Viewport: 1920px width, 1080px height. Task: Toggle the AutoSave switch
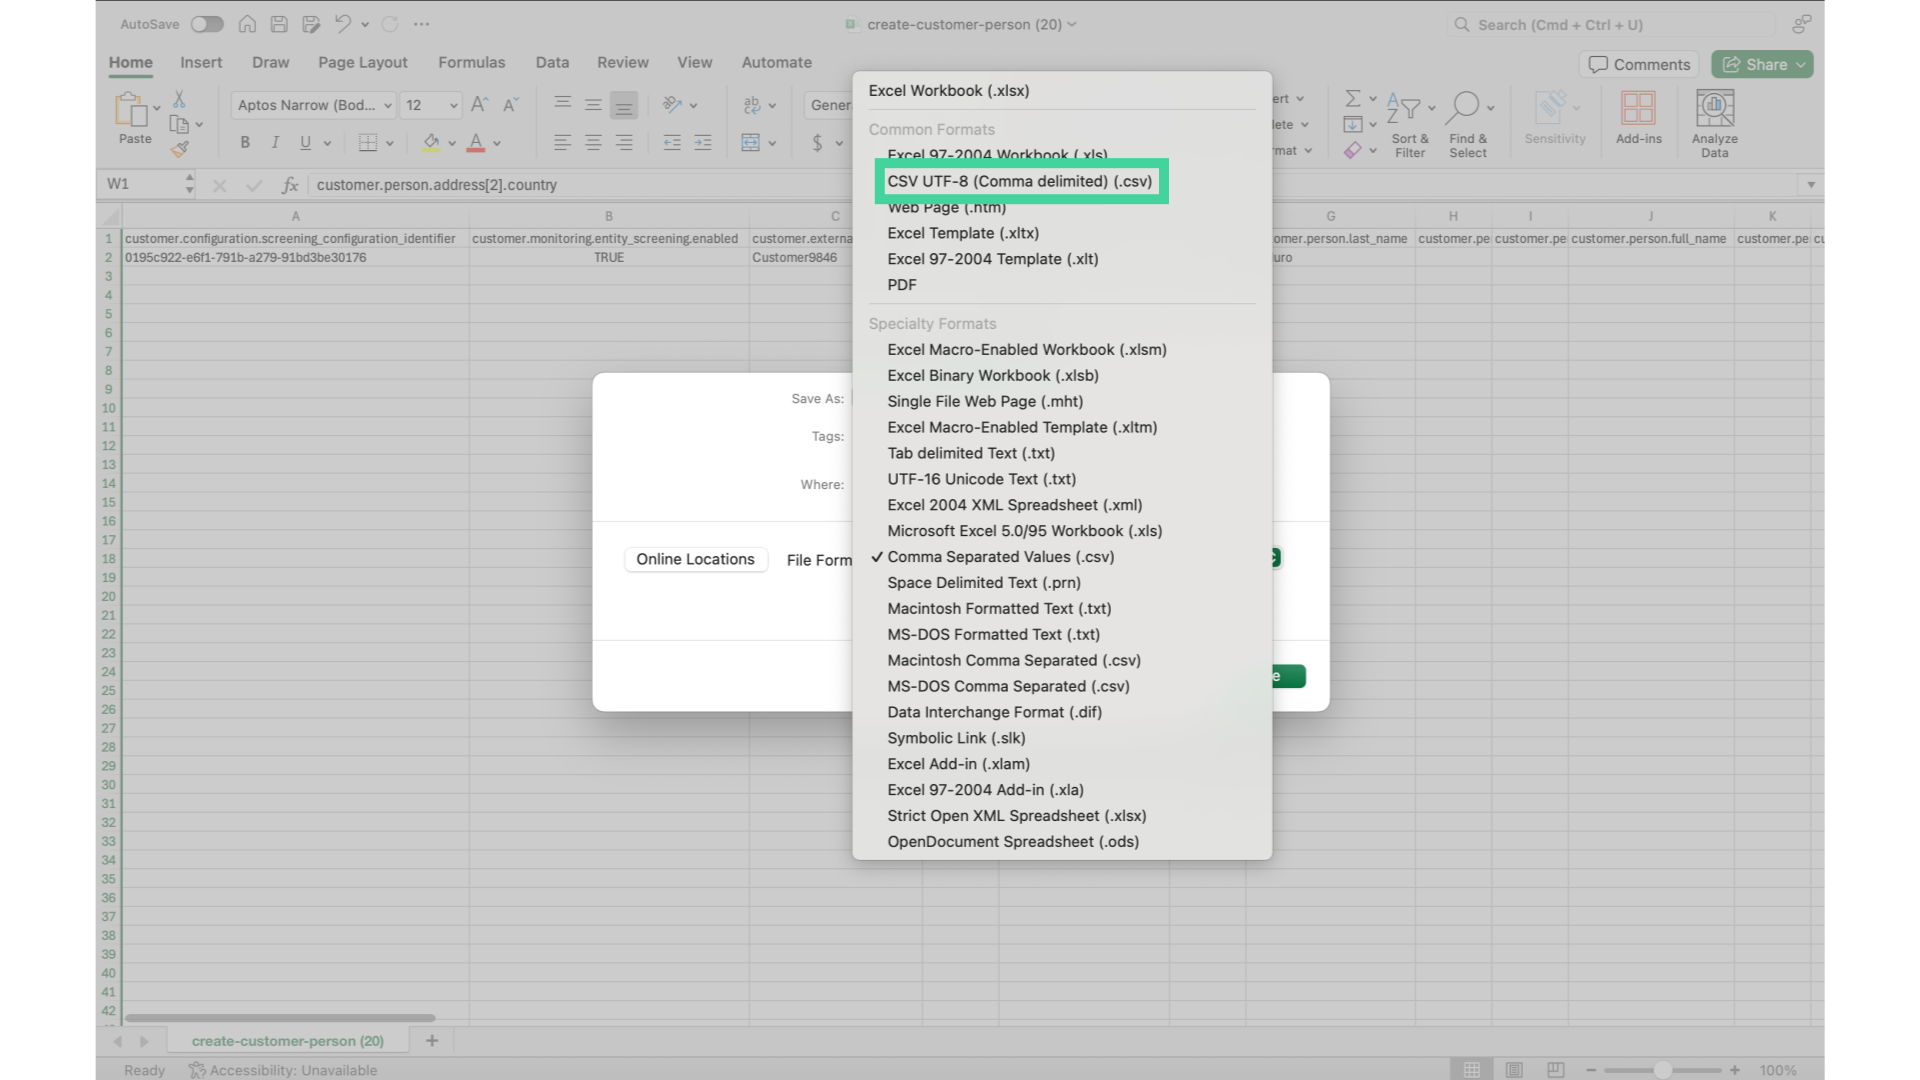click(x=207, y=24)
